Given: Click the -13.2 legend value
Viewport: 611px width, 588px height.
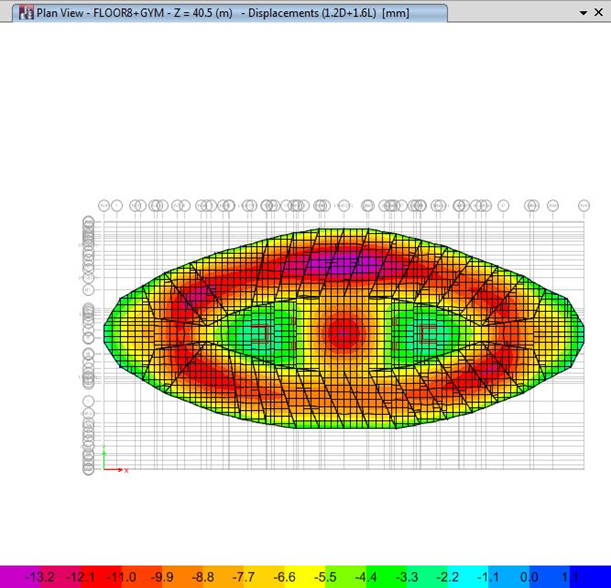Looking at the screenshot, I should 40,577.
